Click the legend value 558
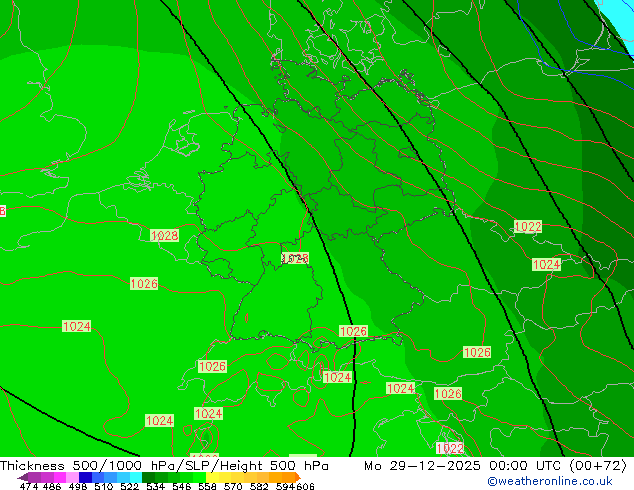 pos(207,486)
